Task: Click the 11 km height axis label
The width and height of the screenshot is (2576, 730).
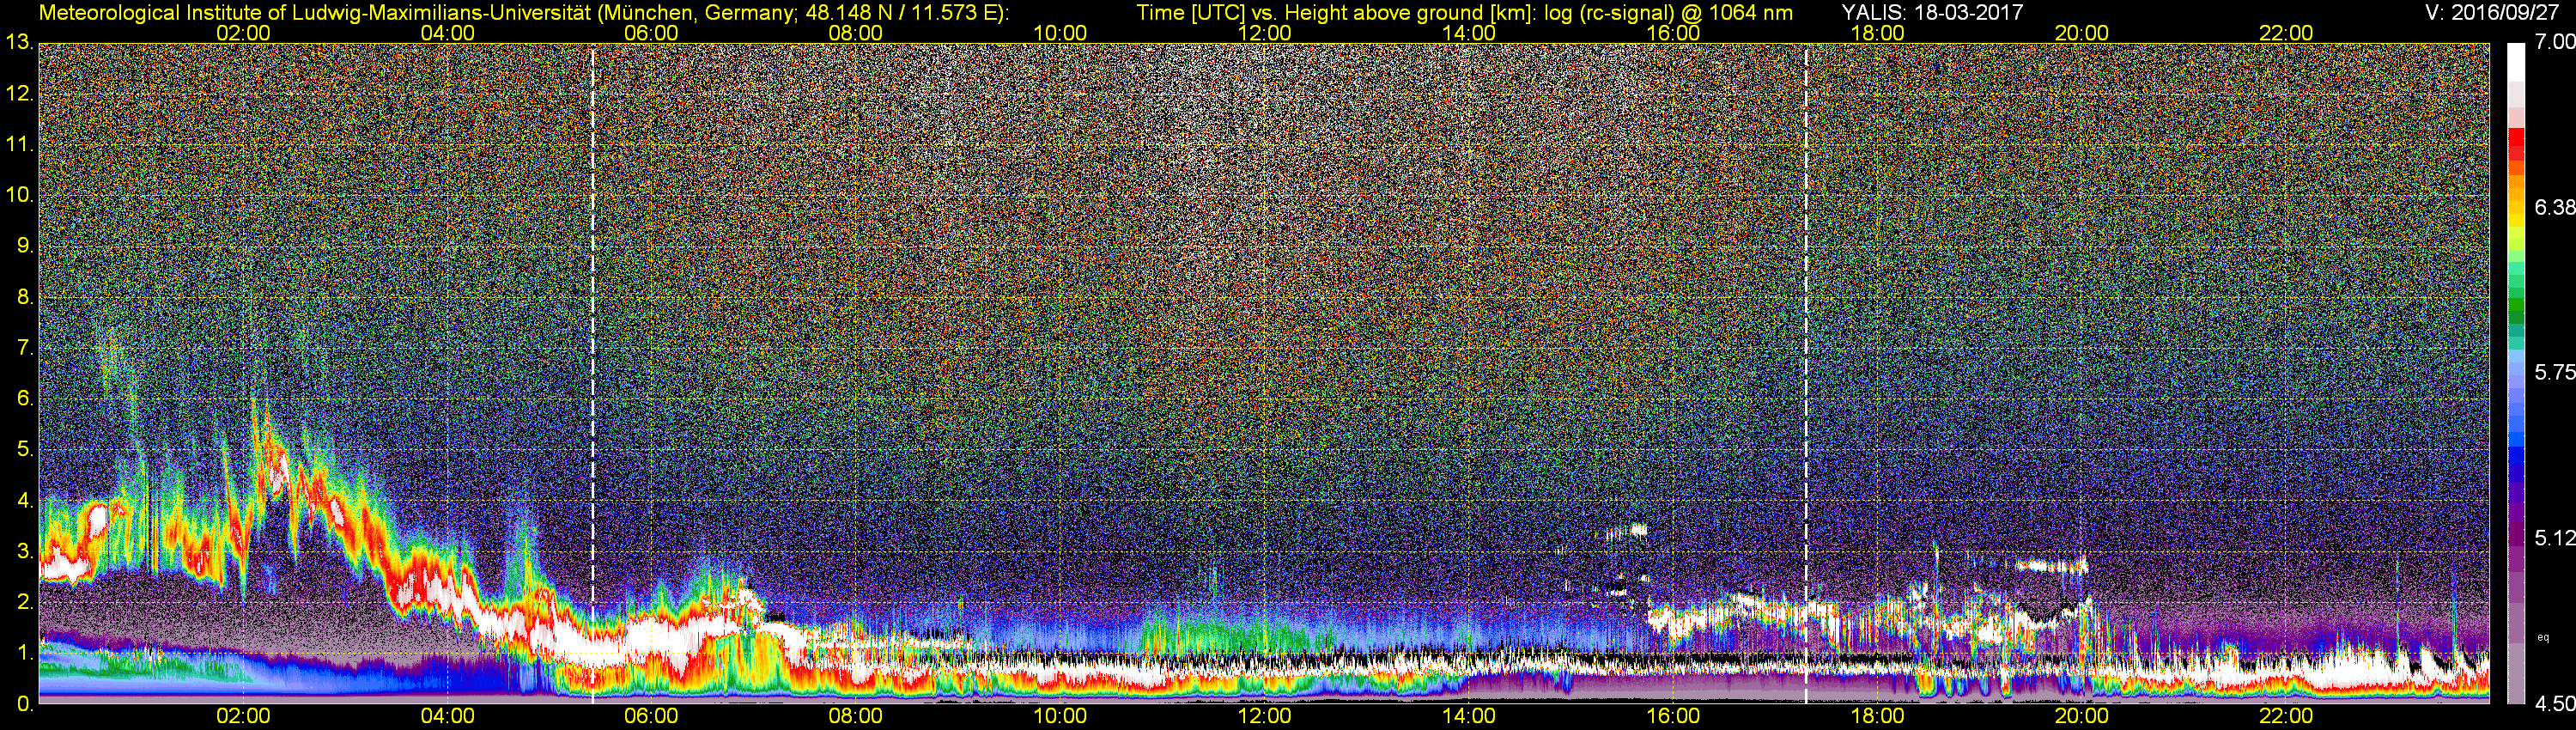Action: (x=19, y=144)
